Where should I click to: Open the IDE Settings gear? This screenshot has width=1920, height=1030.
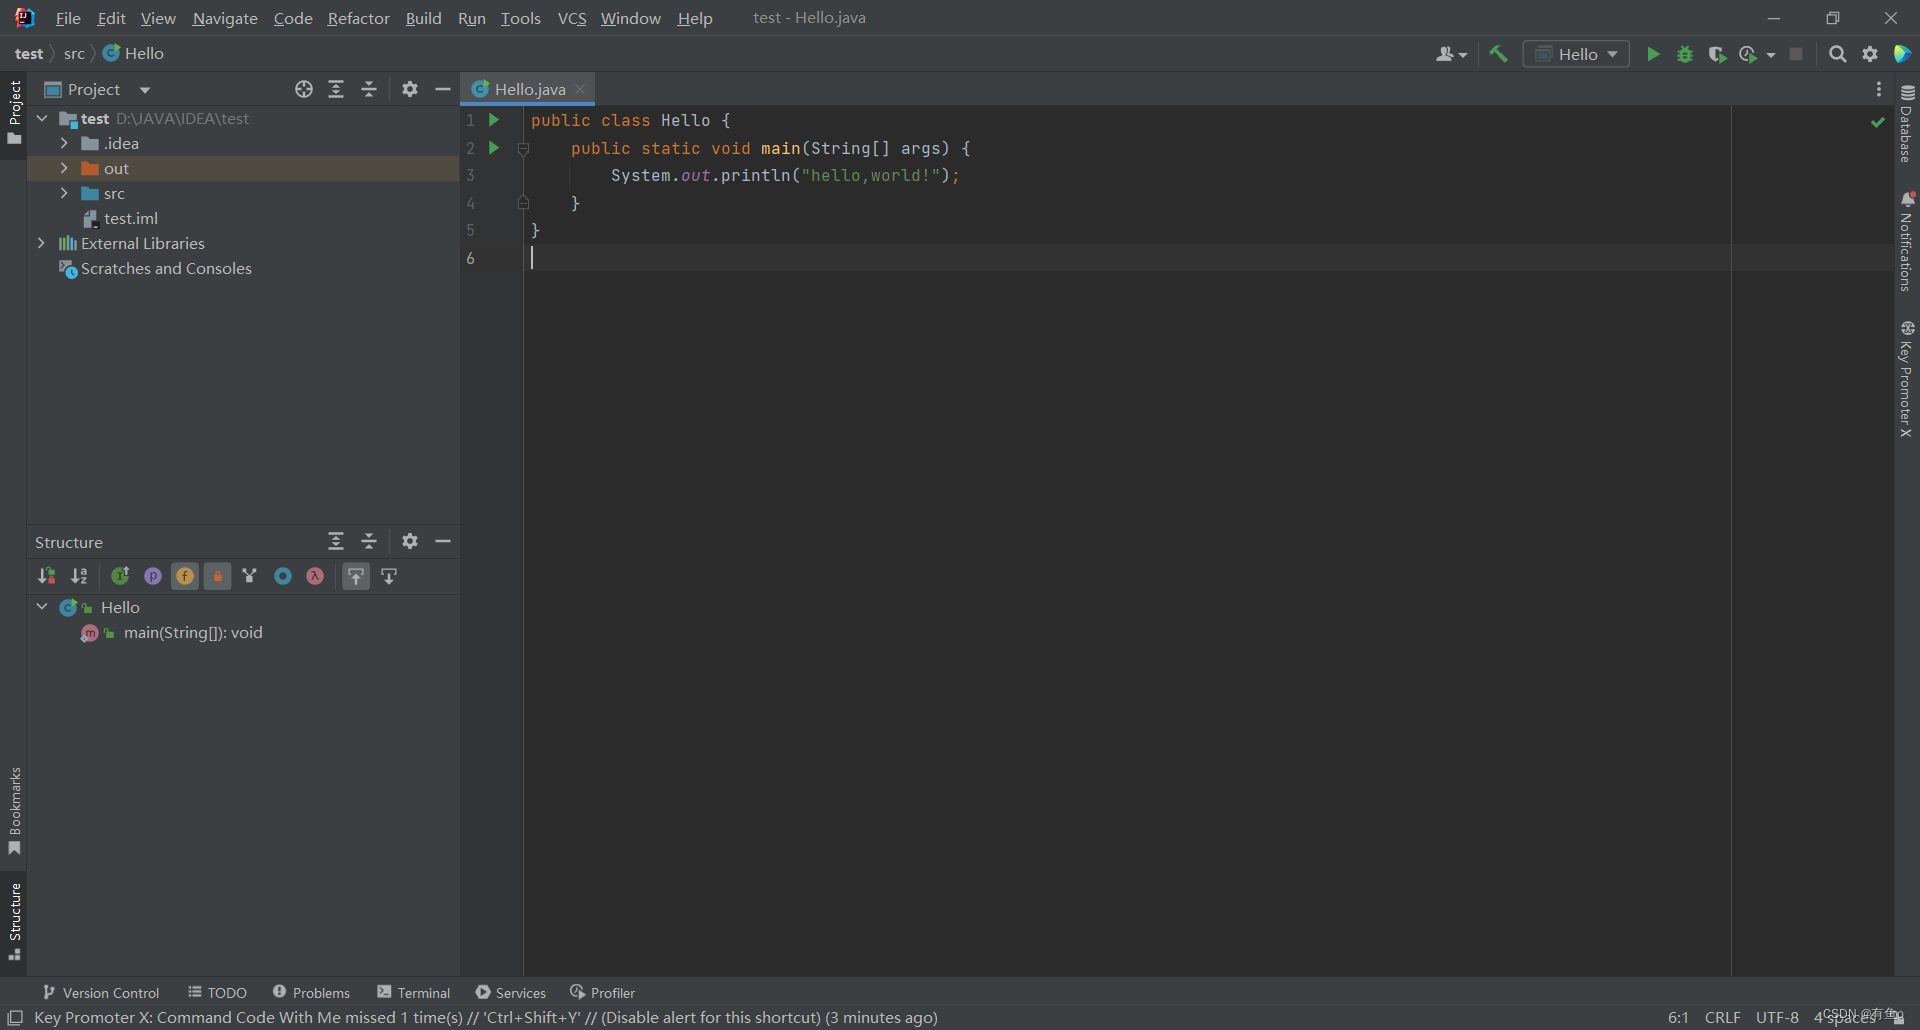coord(1870,54)
